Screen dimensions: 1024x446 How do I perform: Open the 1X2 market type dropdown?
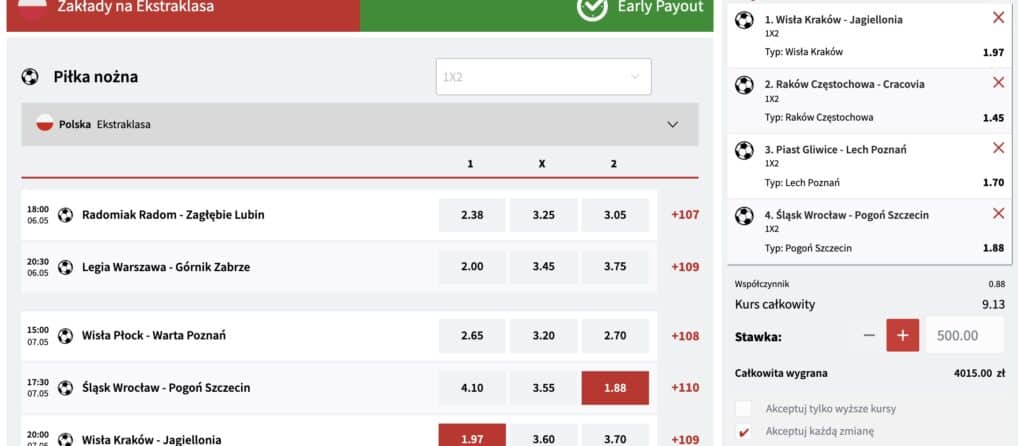[x=543, y=76]
